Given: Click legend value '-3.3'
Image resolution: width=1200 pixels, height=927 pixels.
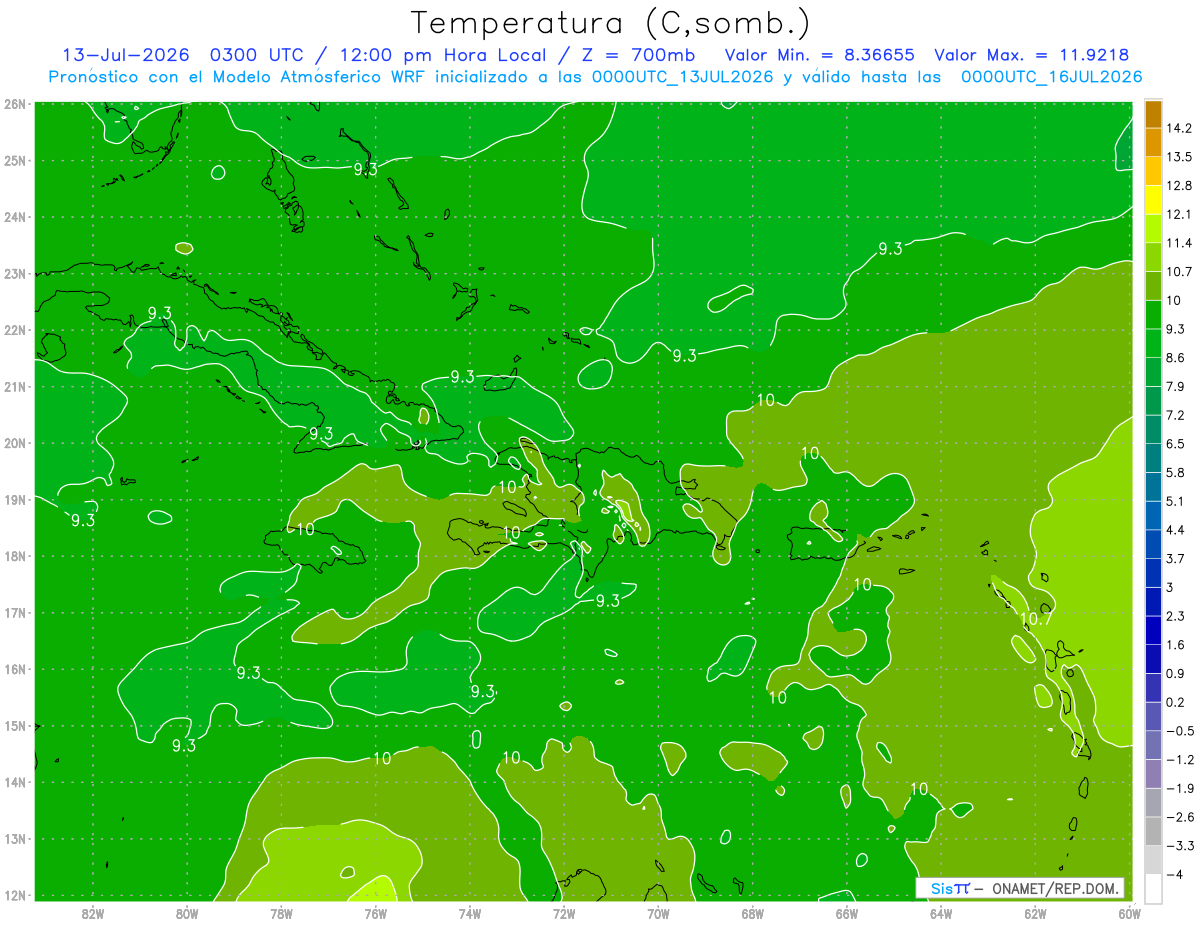Looking at the screenshot, I should click(1180, 846).
